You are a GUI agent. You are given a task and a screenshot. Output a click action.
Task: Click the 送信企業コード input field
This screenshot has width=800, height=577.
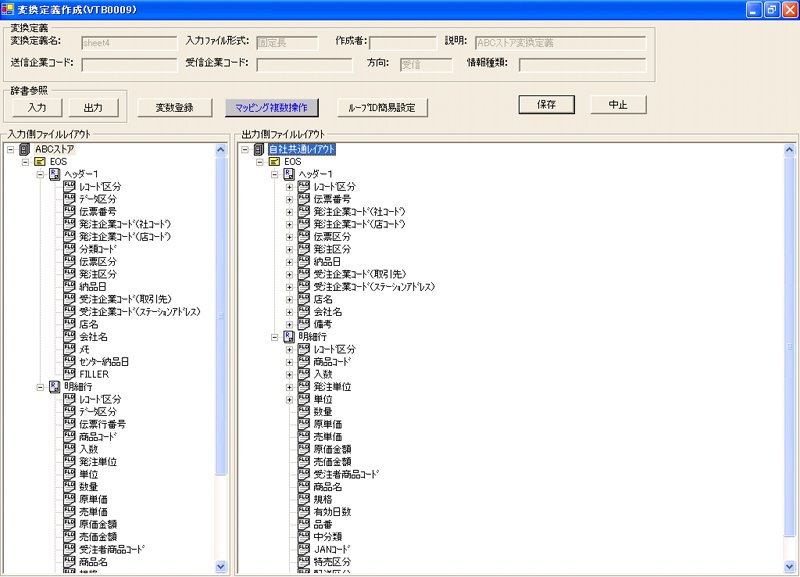tap(129, 65)
